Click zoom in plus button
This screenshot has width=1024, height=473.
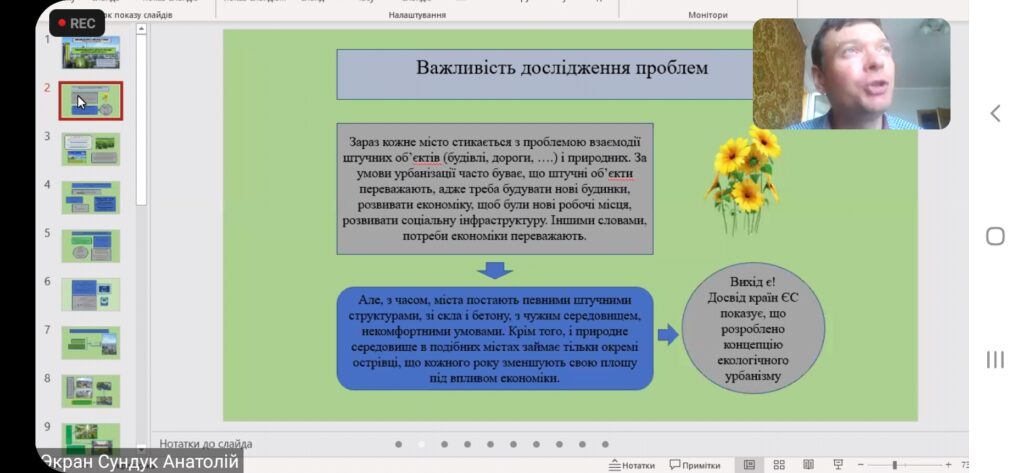point(948,465)
